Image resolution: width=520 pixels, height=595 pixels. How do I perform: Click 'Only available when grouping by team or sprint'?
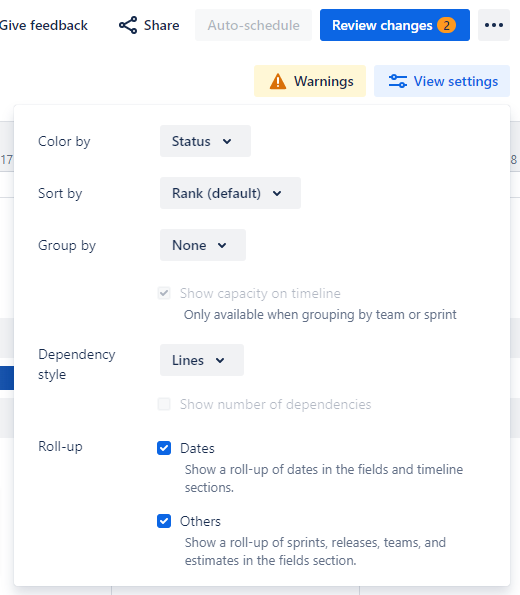[320, 315]
